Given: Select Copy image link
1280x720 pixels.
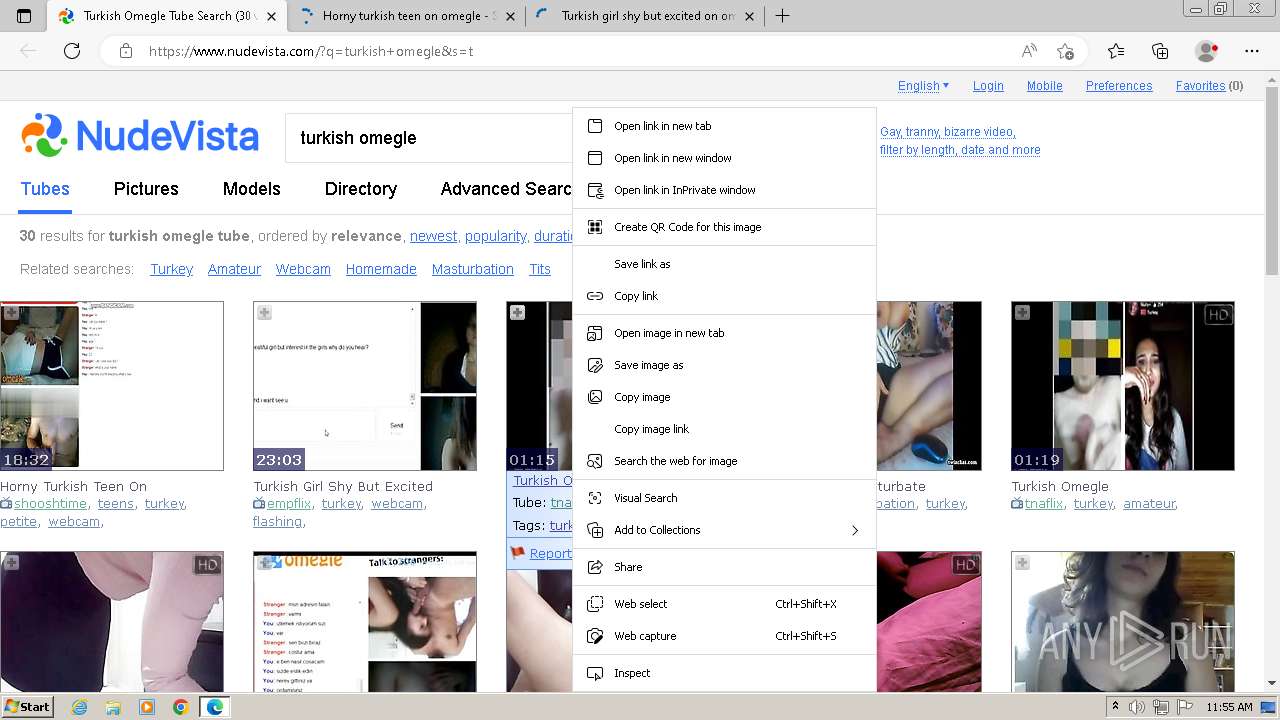Looking at the screenshot, I should click(724, 429).
